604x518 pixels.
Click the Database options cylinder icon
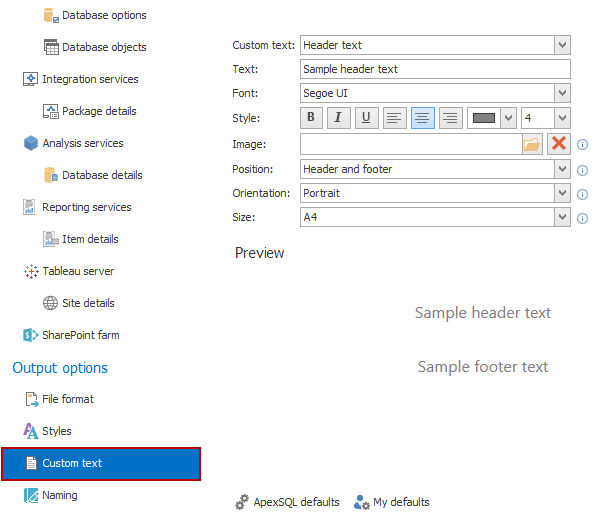point(51,15)
